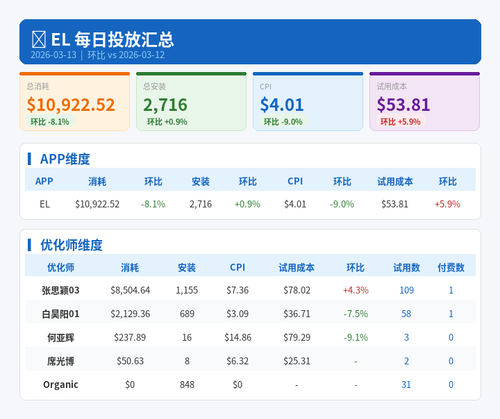Select optimizer row name 何亚辉

point(61,338)
